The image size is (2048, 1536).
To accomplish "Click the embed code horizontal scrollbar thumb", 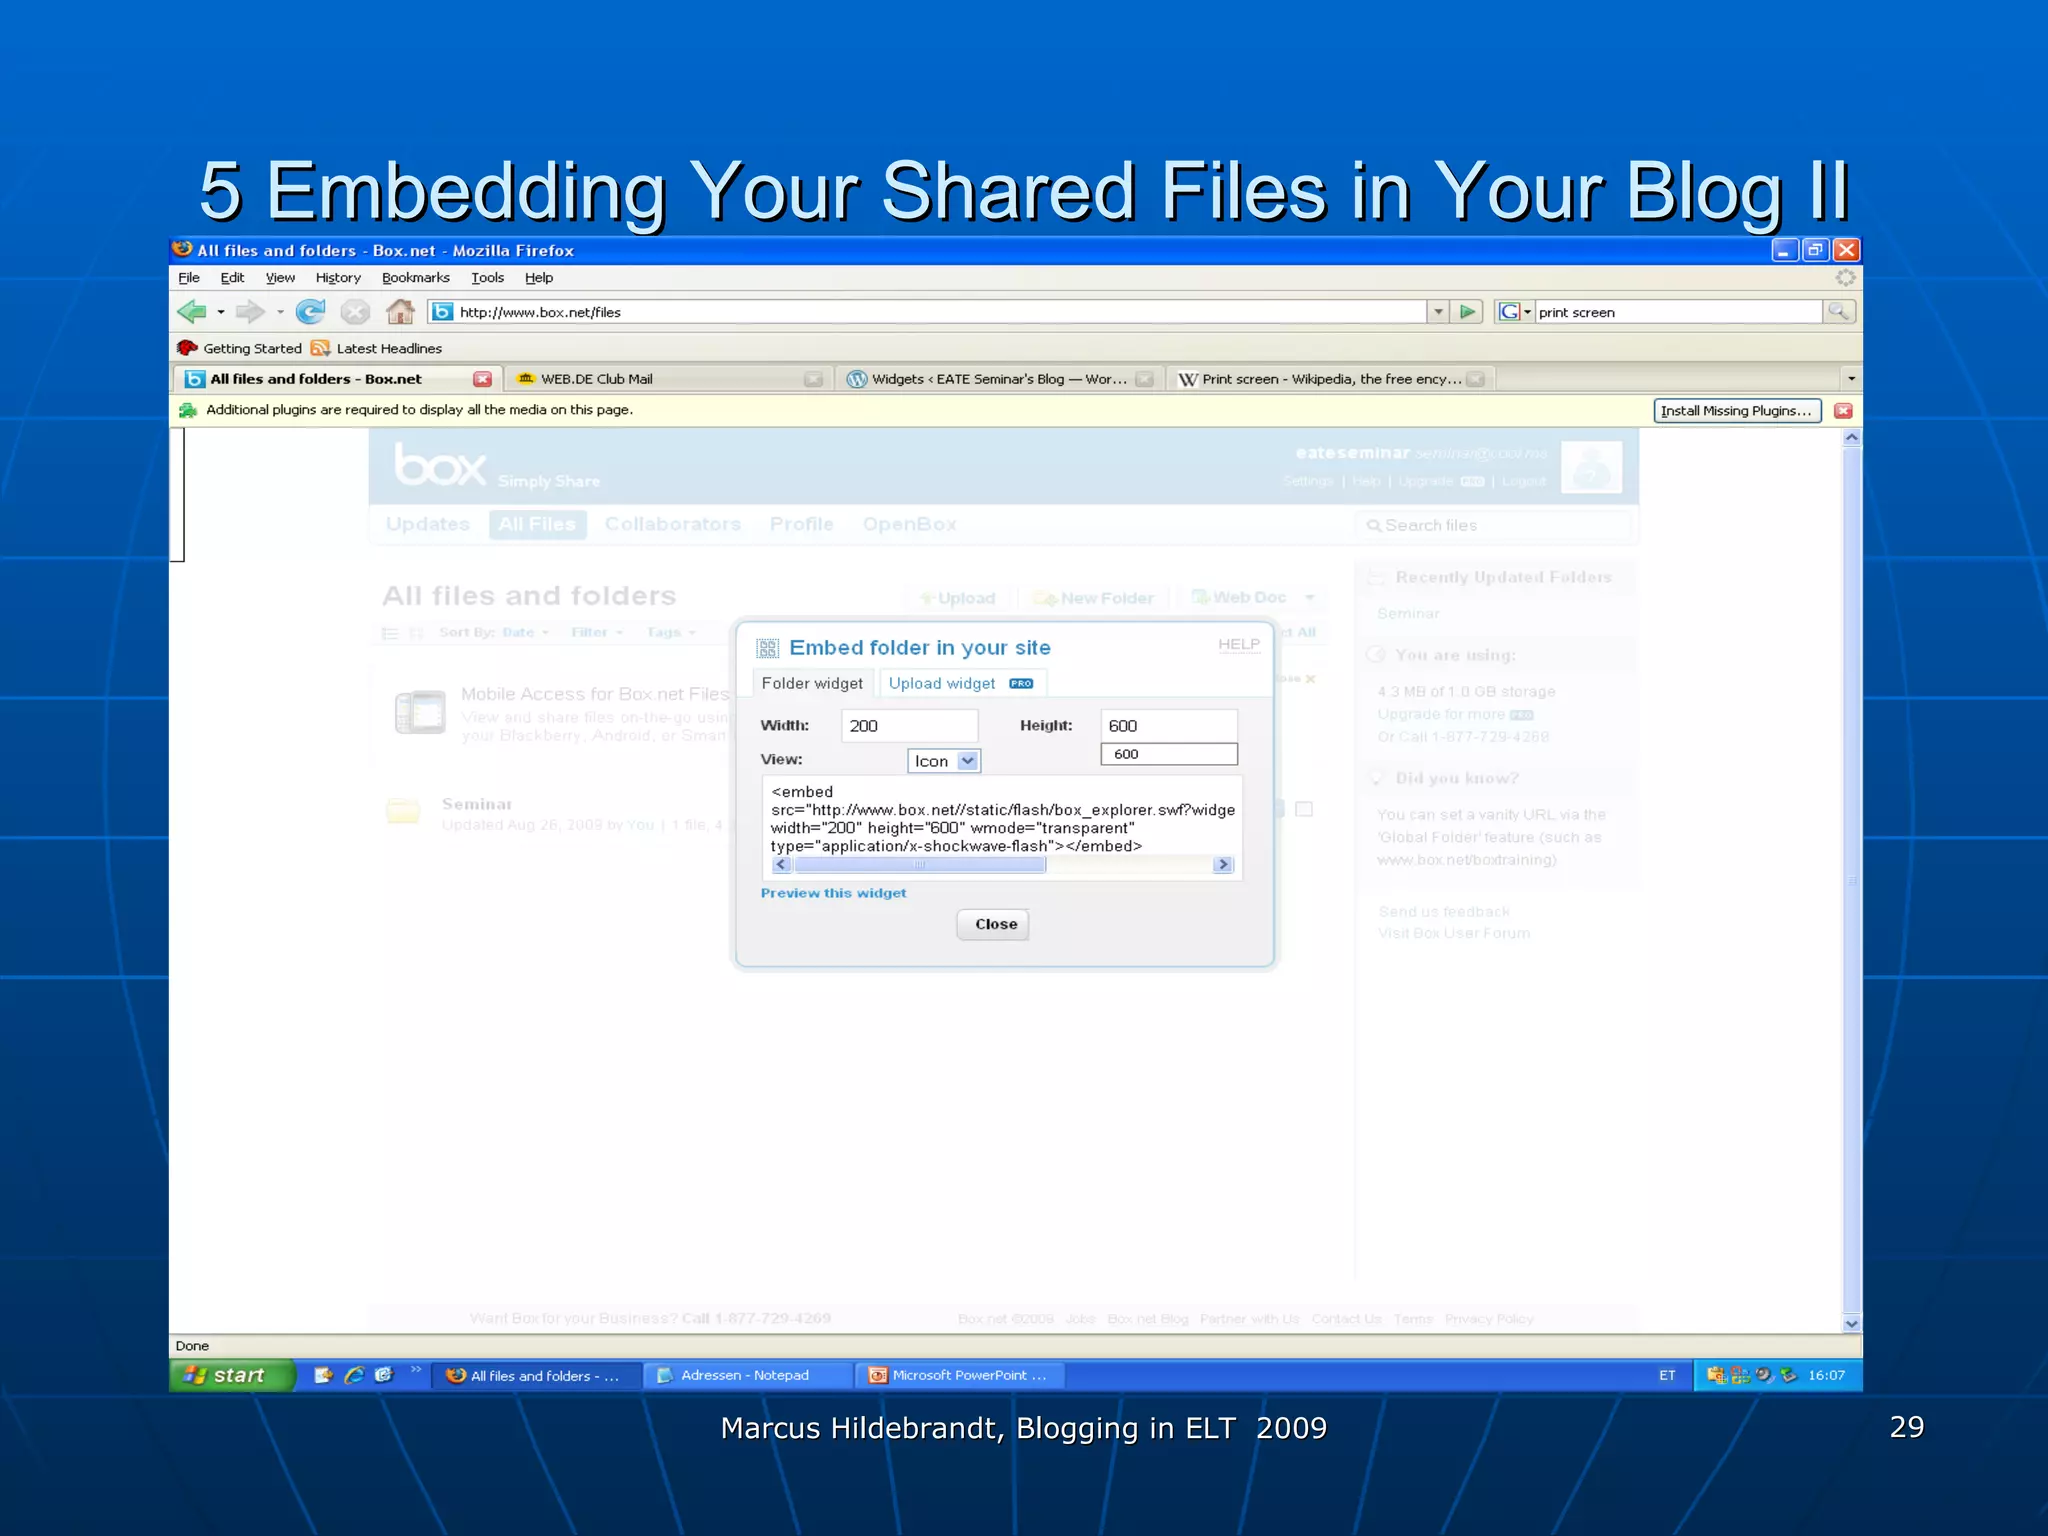I will [x=919, y=865].
